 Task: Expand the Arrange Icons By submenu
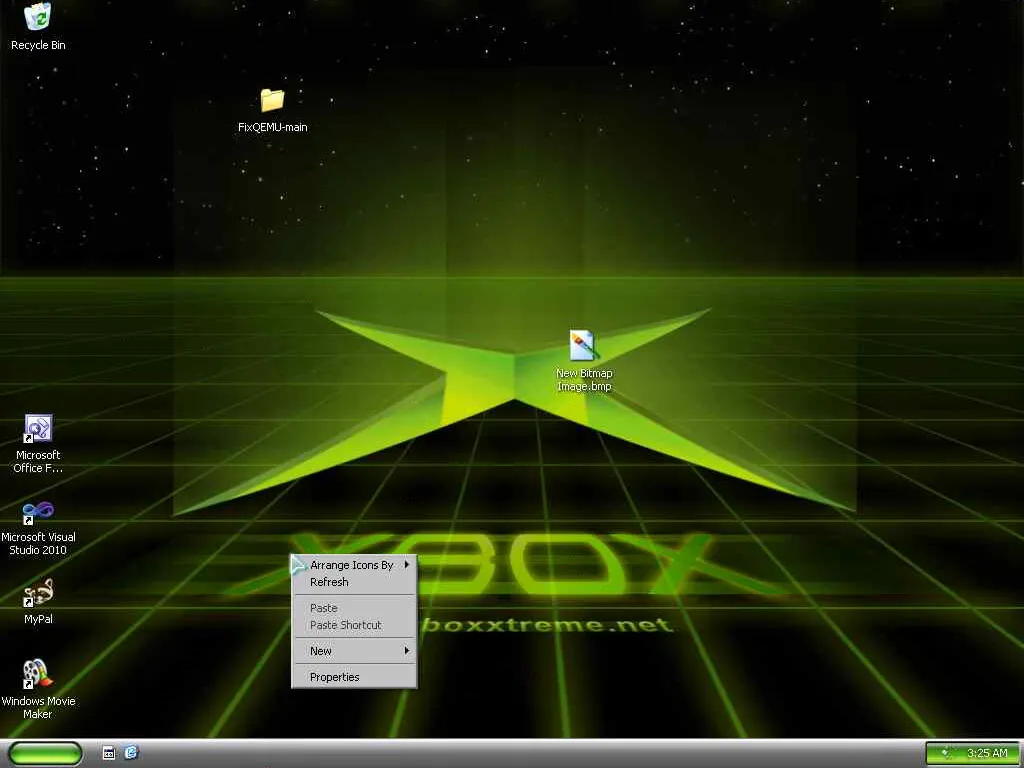[x=354, y=565]
